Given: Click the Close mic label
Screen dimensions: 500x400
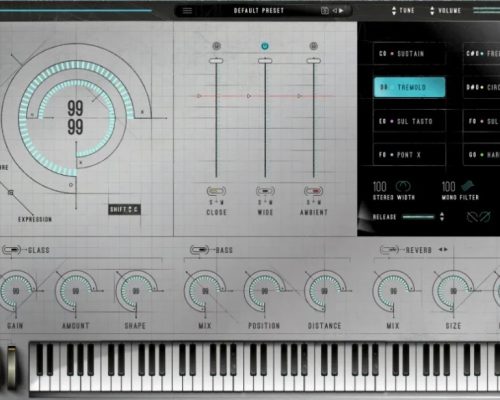Looking at the screenshot, I should pos(216,212).
